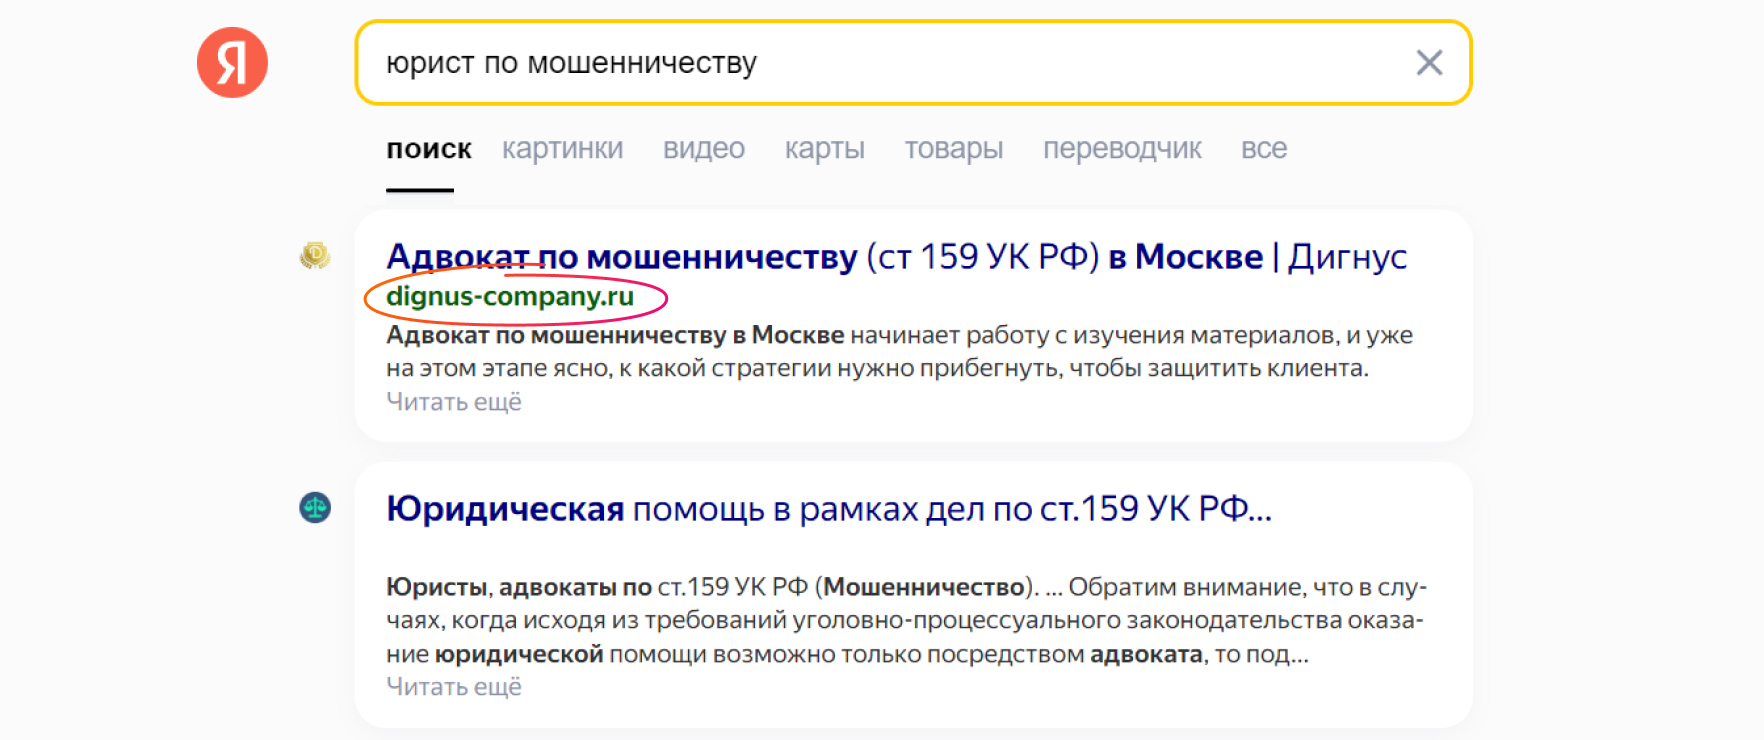This screenshot has width=1764, height=740.
Task: Expand the second result via Читать ещё
Action: click(454, 686)
